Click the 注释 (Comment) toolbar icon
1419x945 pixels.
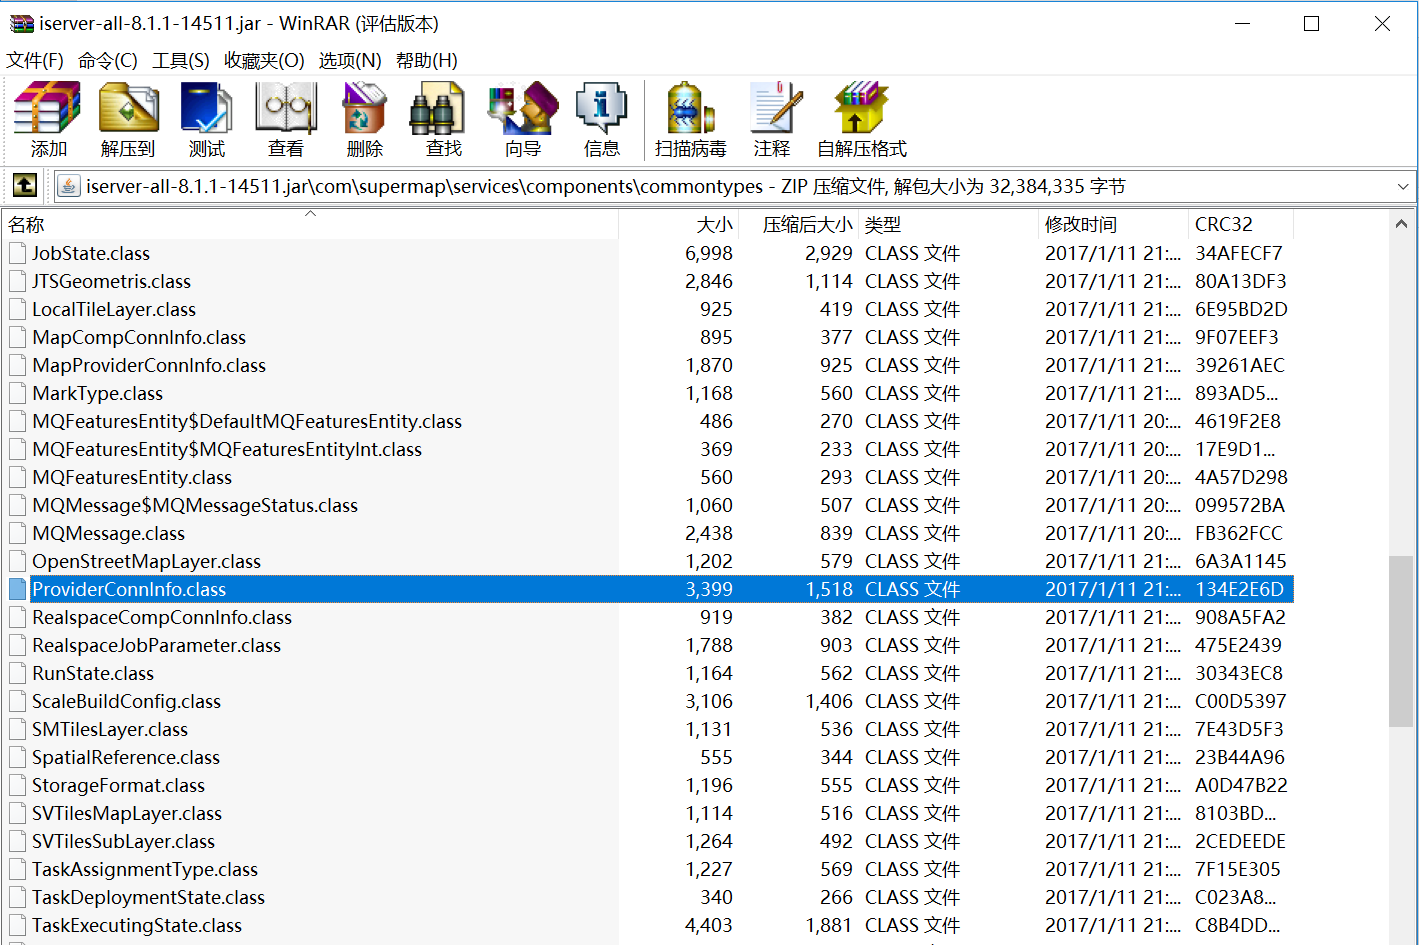click(x=775, y=108)
